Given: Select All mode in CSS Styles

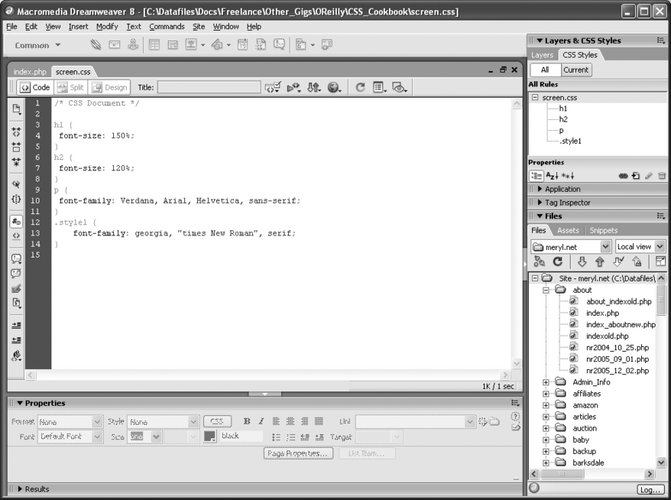Looking at the screenshot, I should pyautogui.click(x=545, y=70).
